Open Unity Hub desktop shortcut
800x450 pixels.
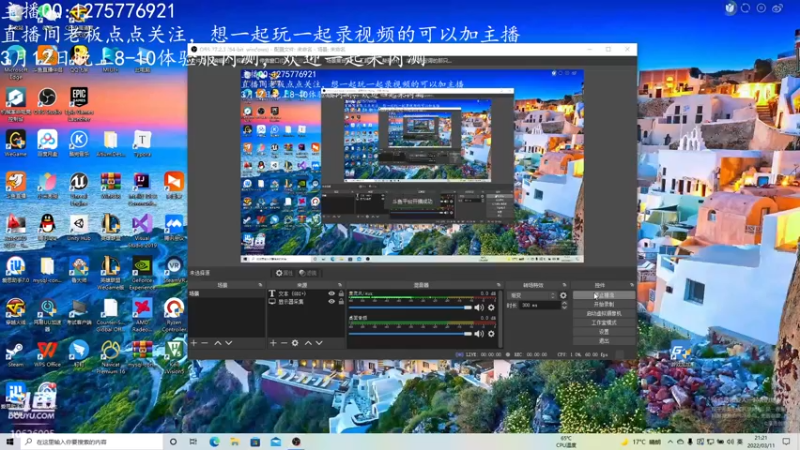[79, 227]
